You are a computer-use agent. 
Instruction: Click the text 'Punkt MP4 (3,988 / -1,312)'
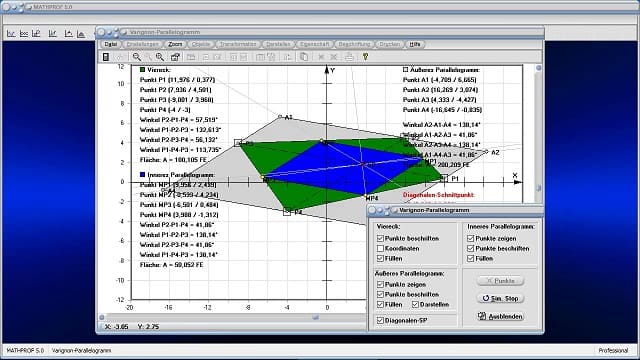[x=179, y=215]
